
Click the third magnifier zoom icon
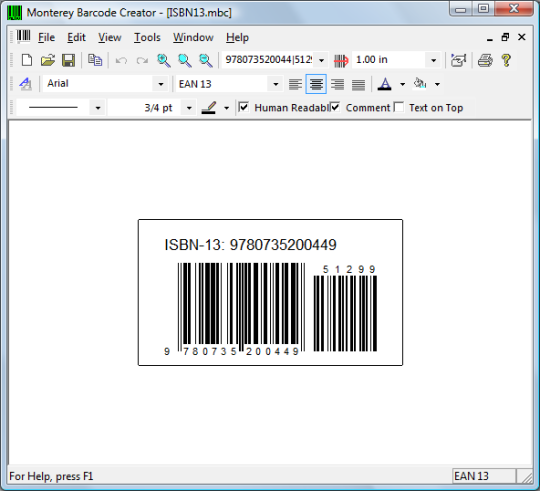pyautogui.click(x=206, y=60)
